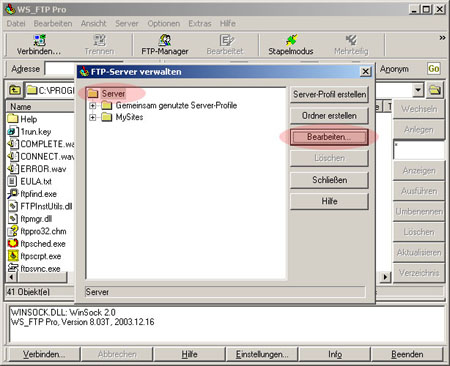Click the Anzeigen side button

tap(419, 171)
